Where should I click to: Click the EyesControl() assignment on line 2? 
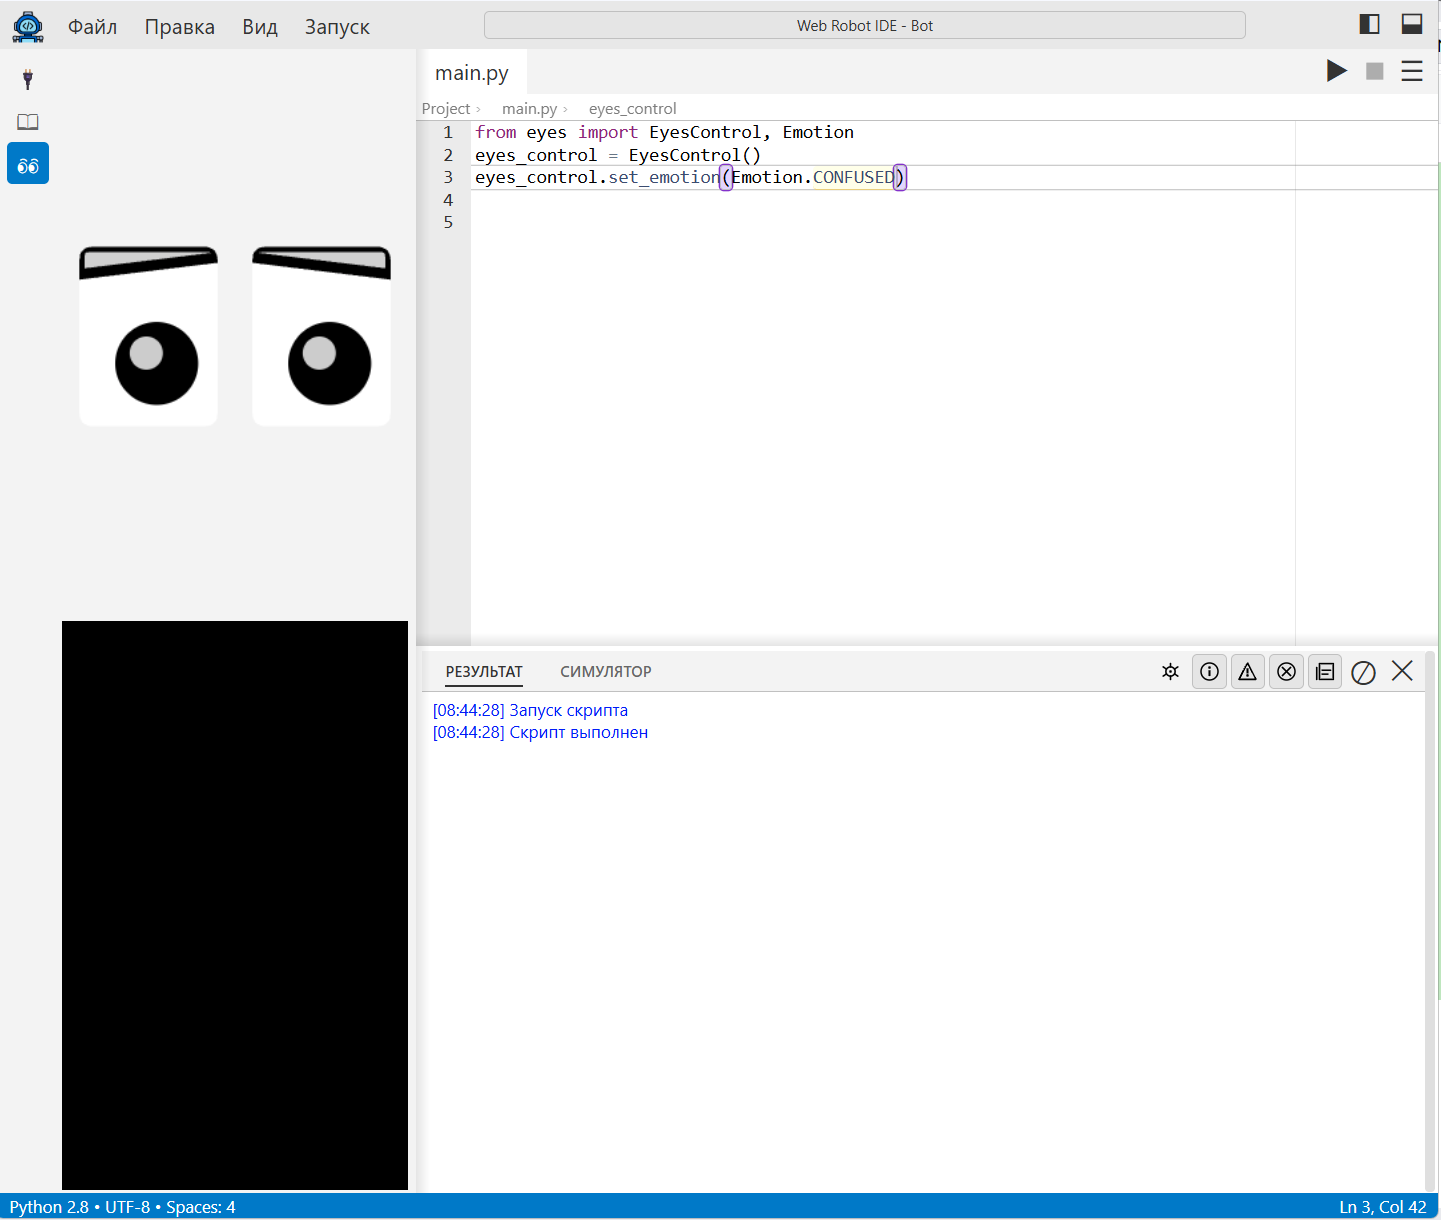[618, 155]
